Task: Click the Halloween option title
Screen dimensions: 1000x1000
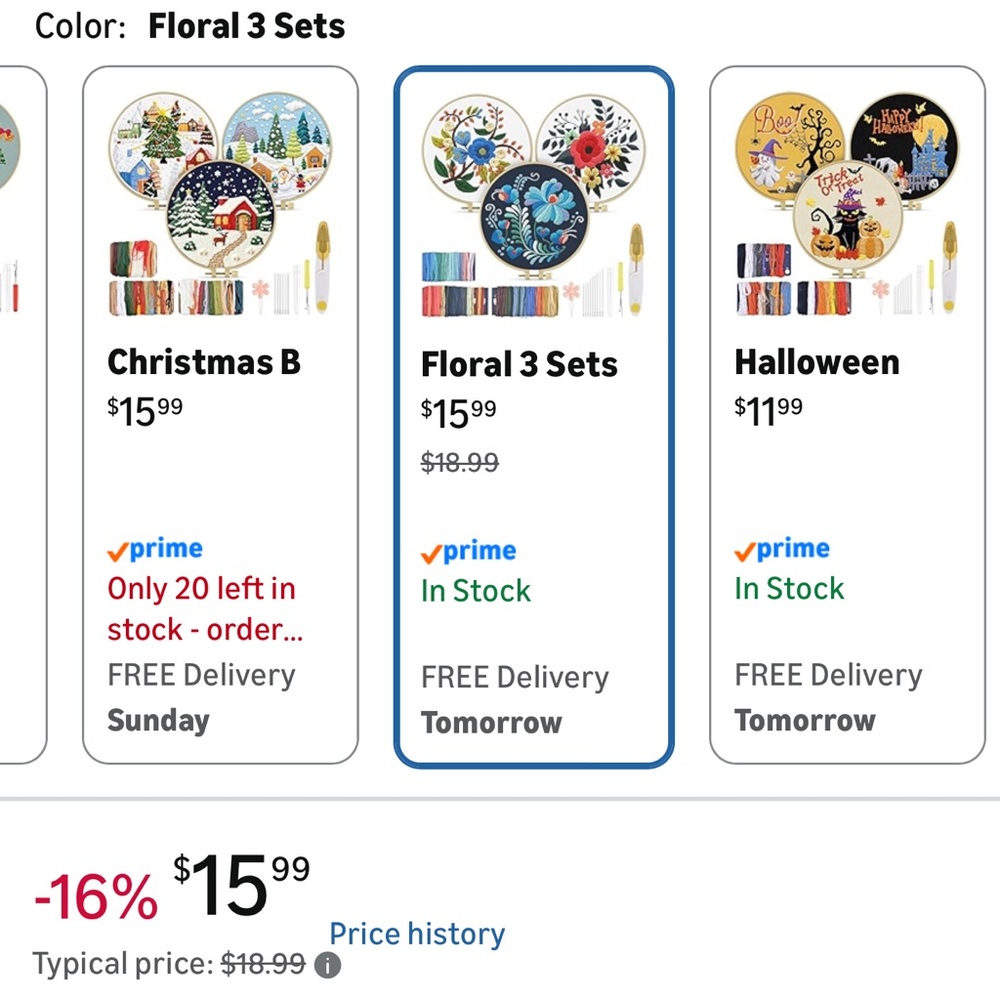Action: [817, 362]
